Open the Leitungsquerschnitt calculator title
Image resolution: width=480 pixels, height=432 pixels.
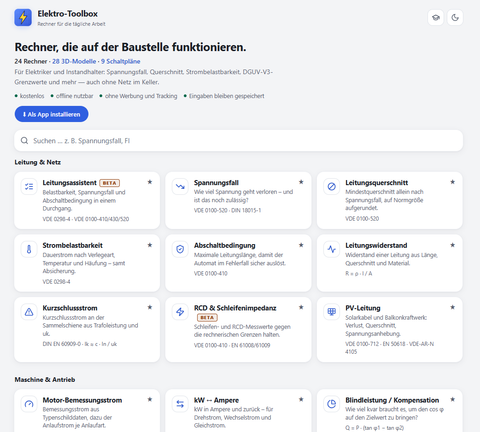[377, 183]
